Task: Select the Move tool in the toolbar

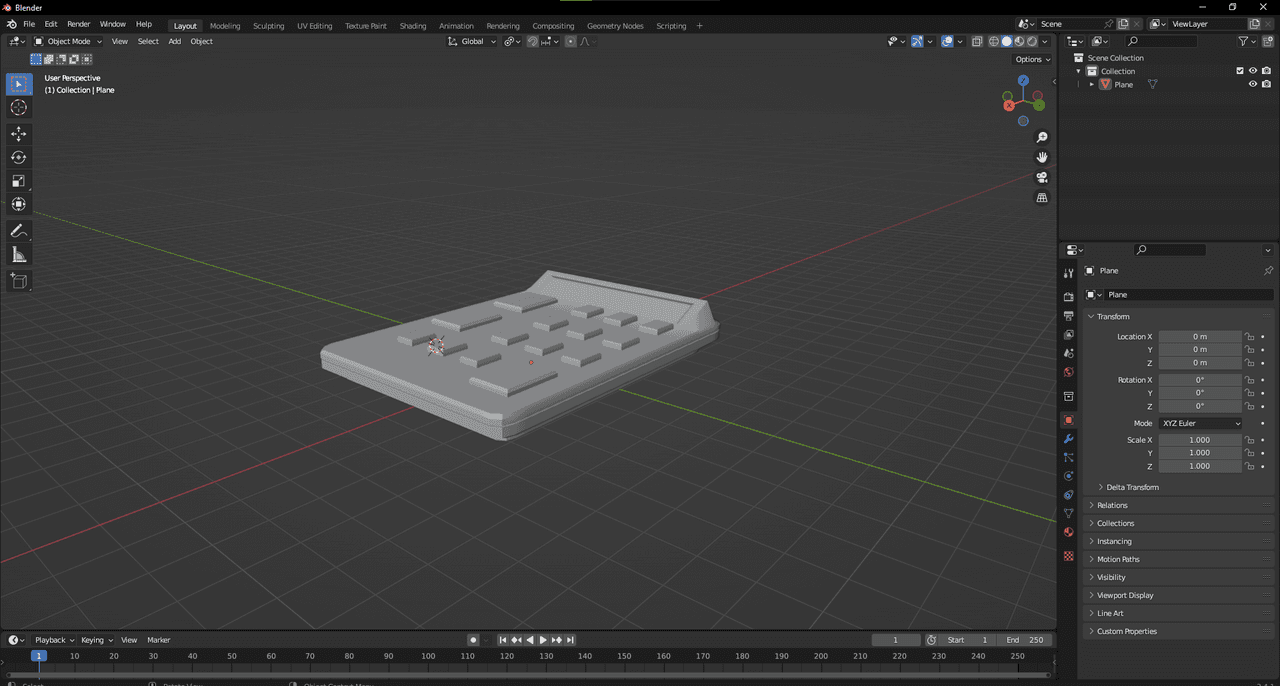Action: tap(19, 134)
